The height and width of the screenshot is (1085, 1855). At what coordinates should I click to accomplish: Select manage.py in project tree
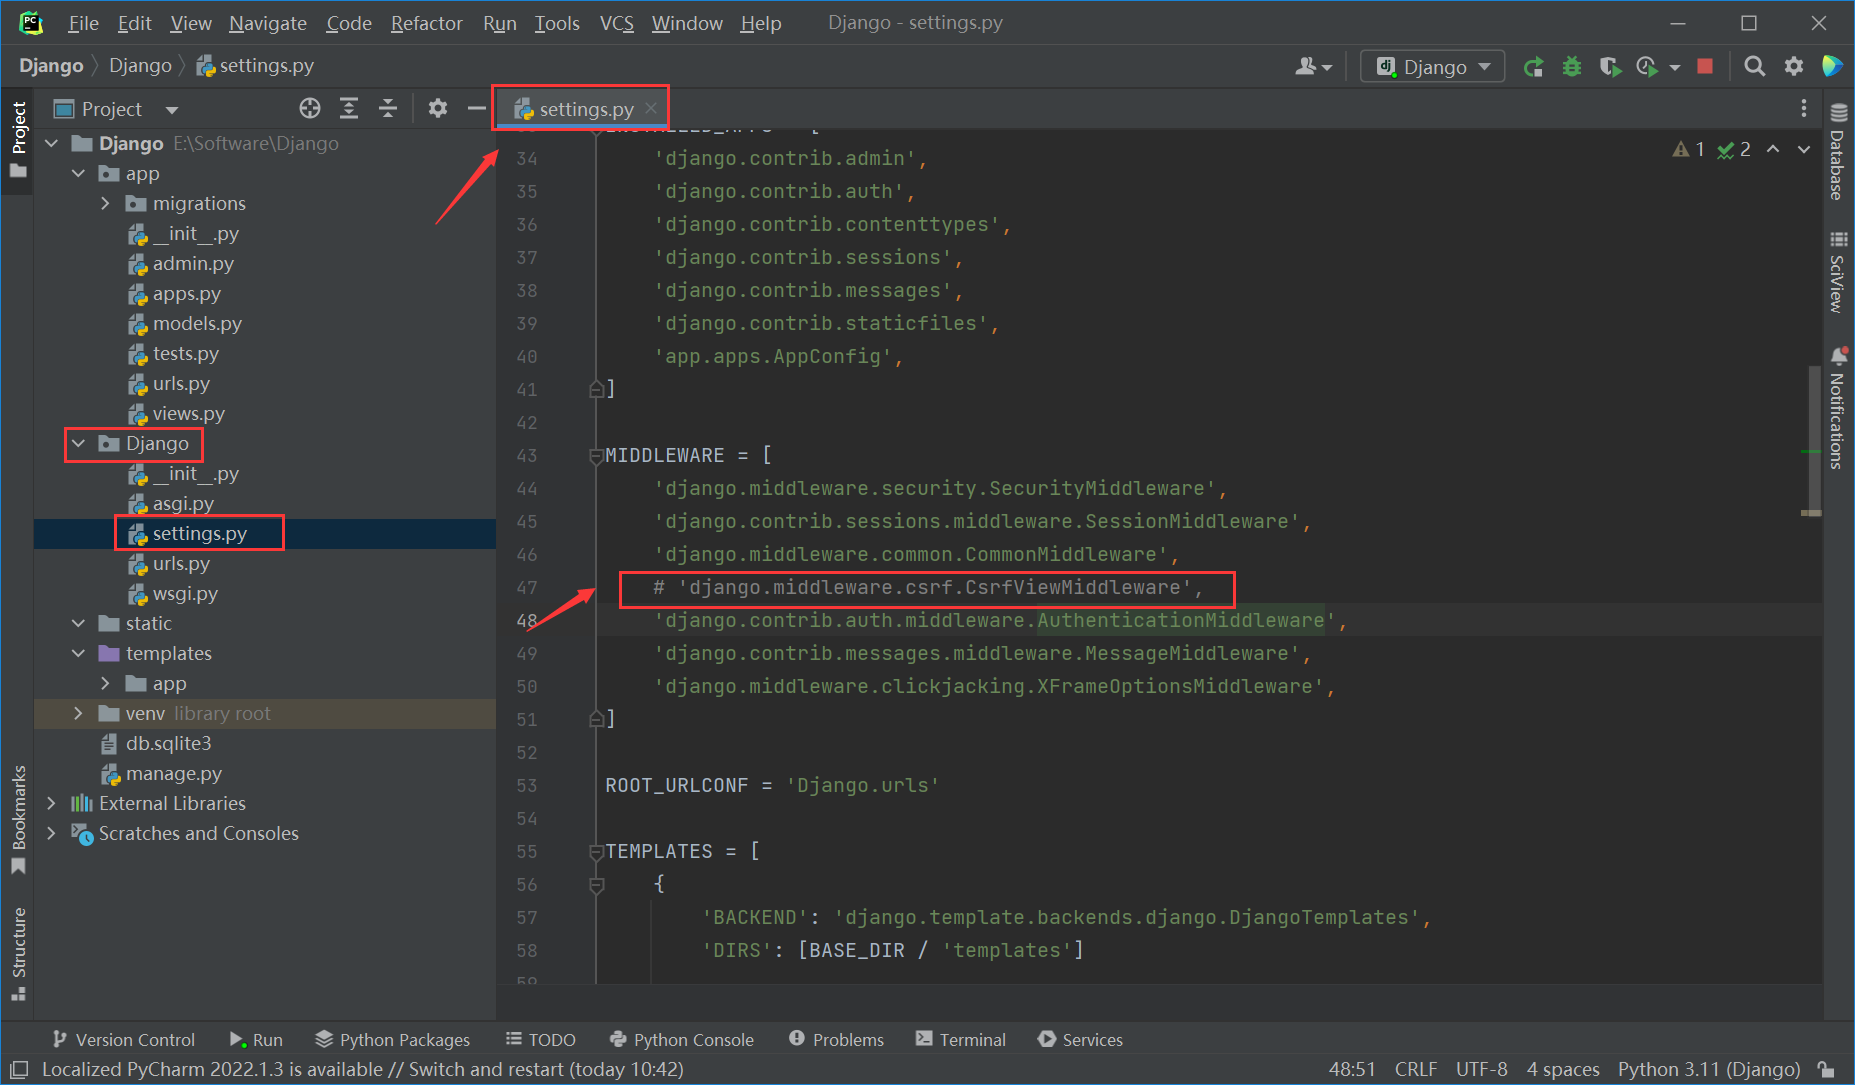coord(173,773)
